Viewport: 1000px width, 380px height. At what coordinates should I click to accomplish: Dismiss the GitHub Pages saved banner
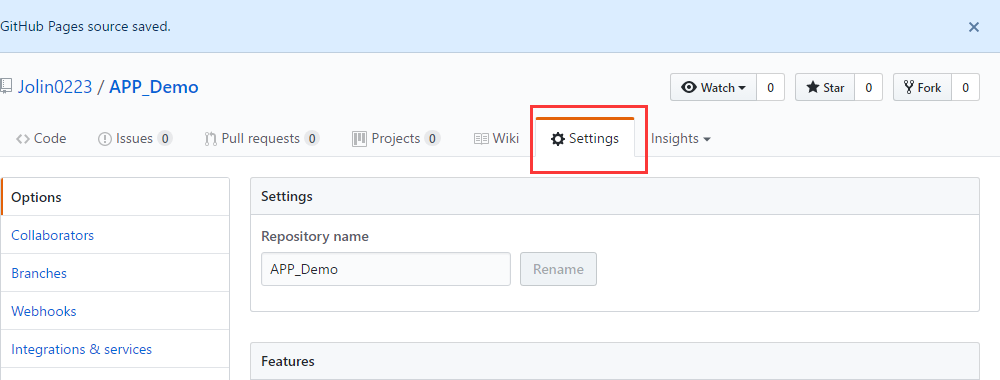[974, 27]
